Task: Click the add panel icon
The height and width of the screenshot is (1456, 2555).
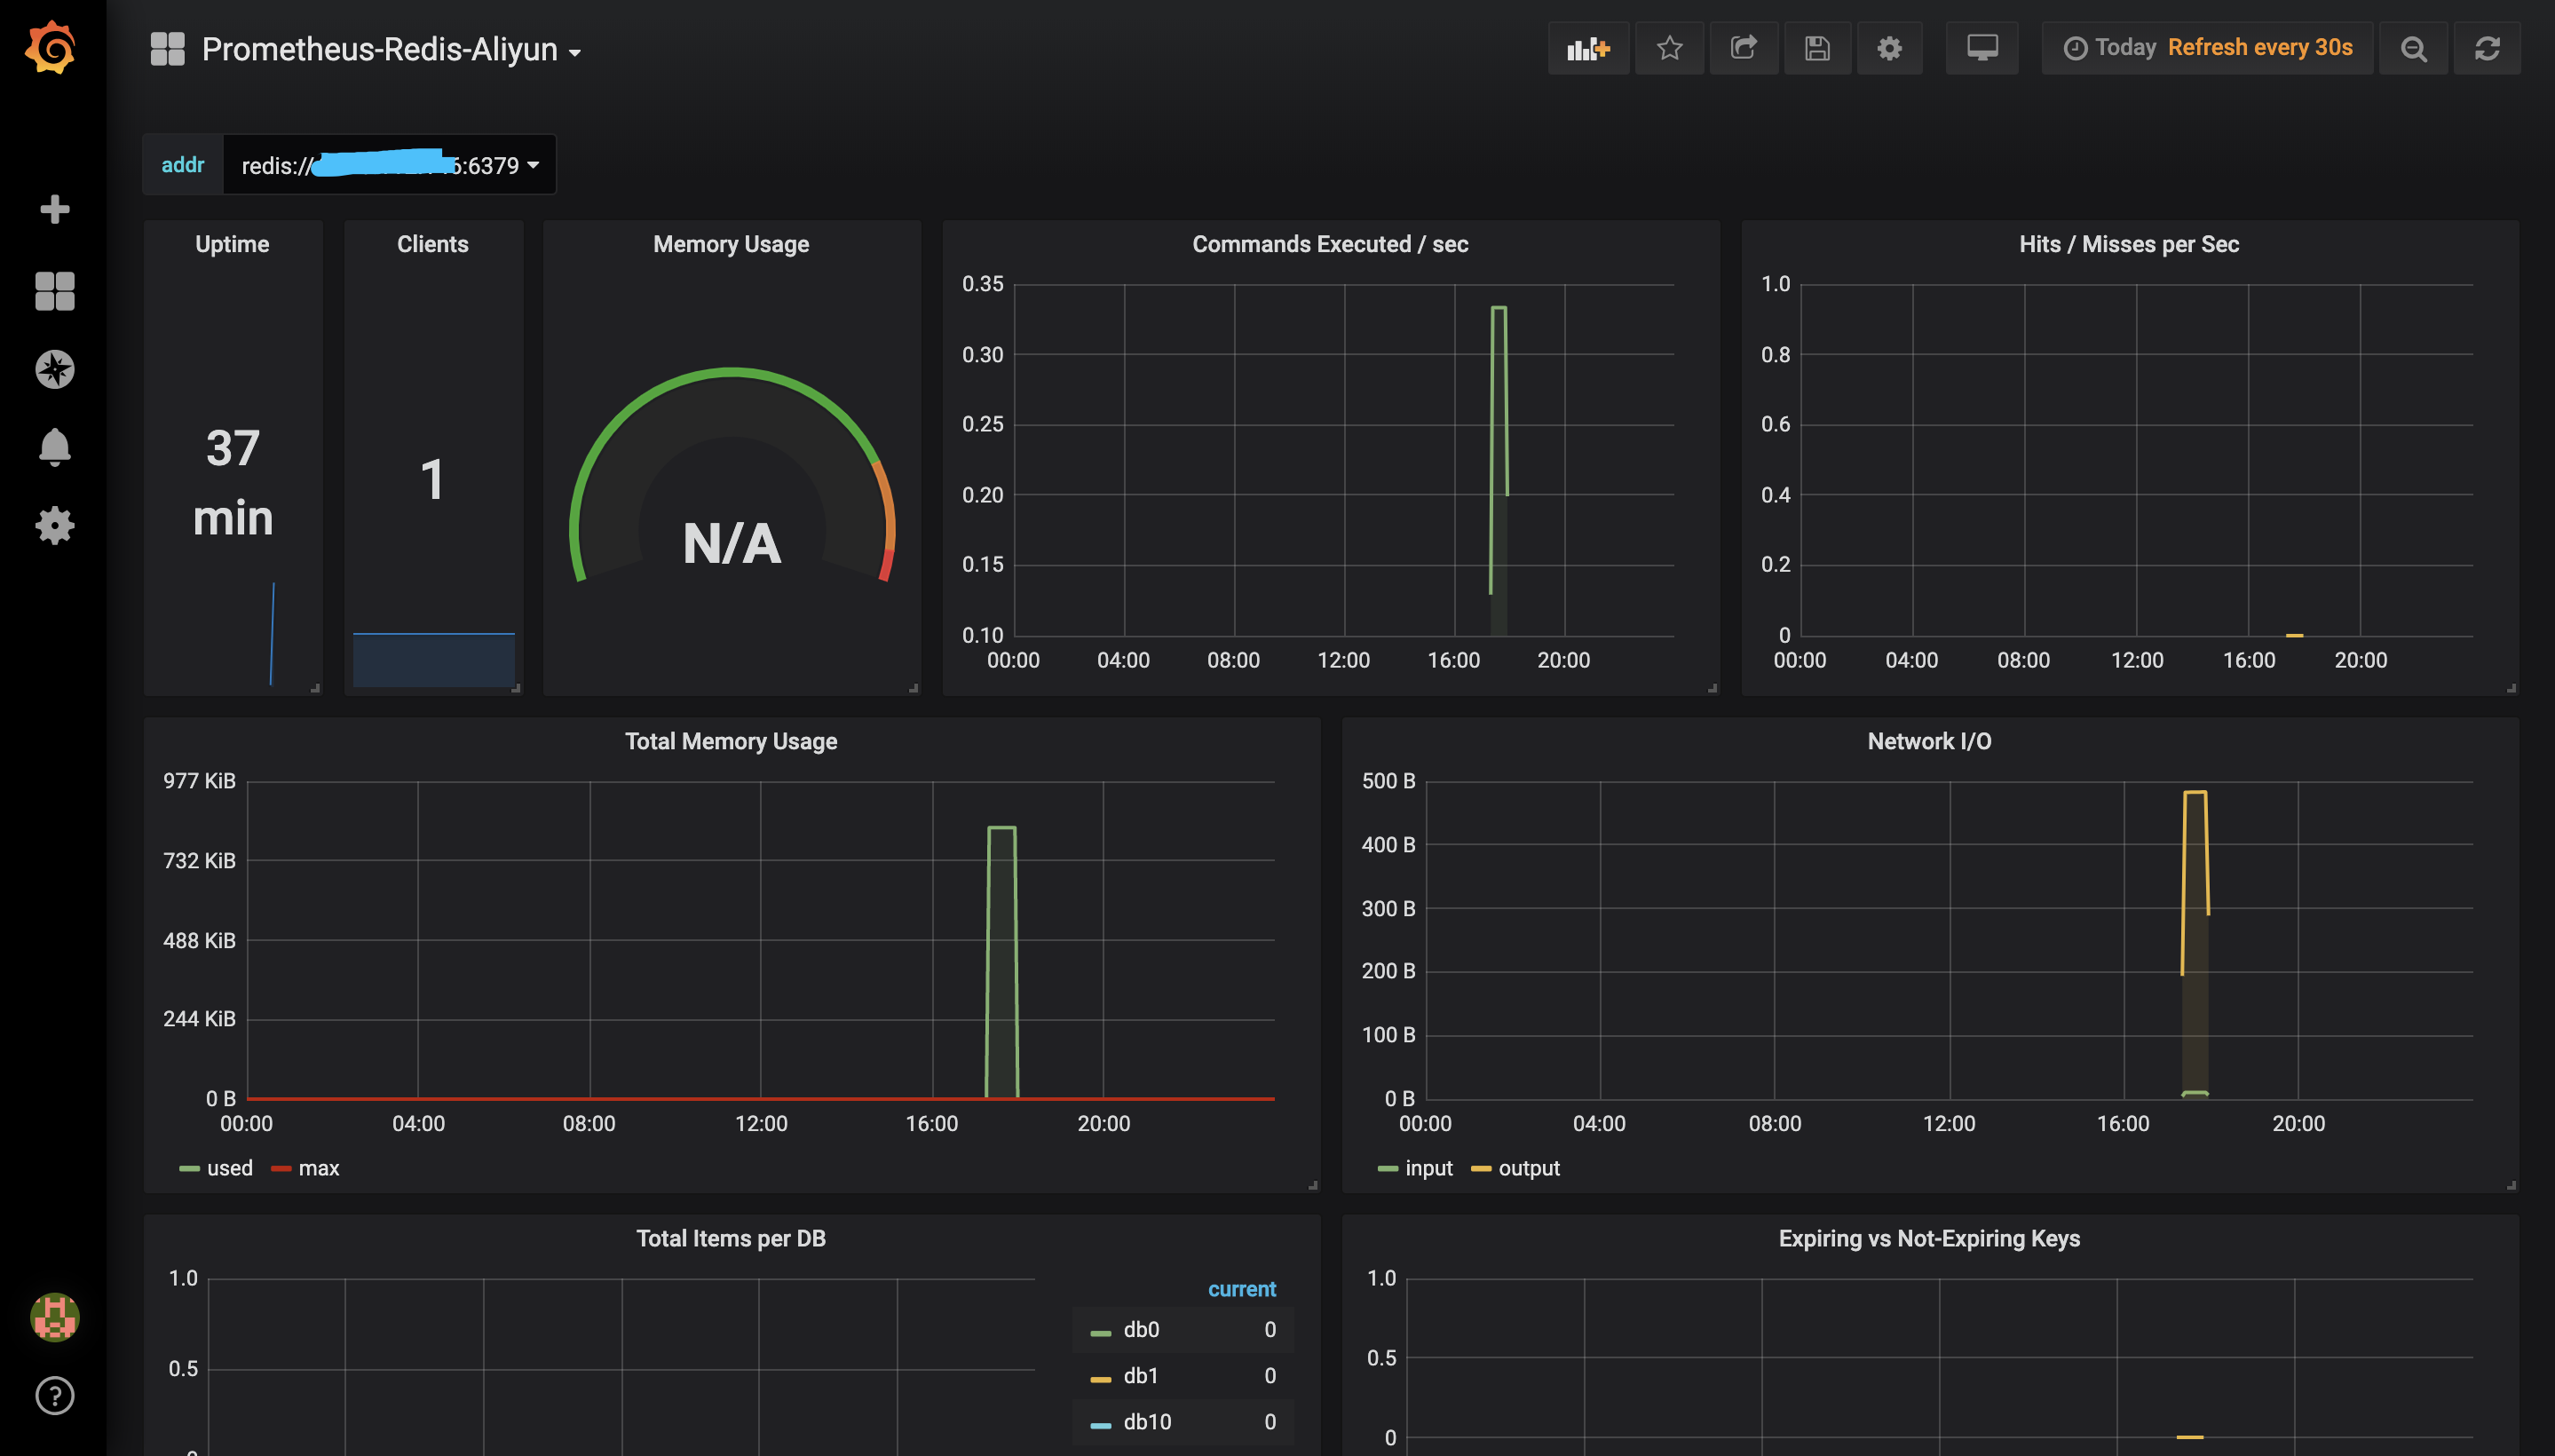Action: [x=1588, y=49]
